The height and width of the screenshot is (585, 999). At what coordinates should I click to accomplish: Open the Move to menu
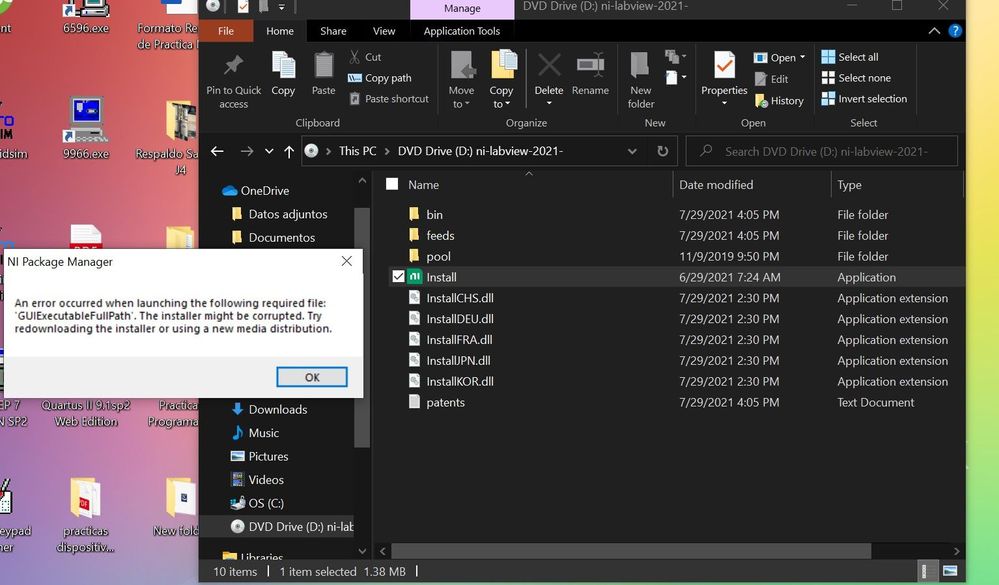[x=461, y=80]
